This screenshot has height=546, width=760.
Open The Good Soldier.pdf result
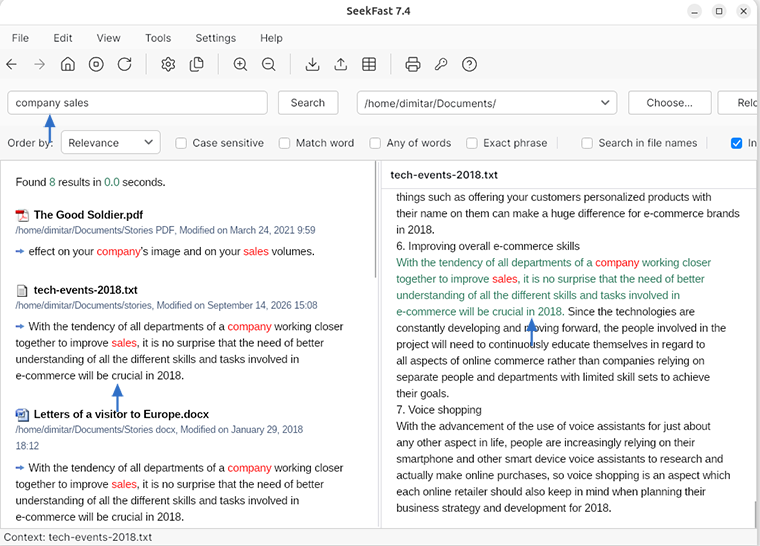88,215
